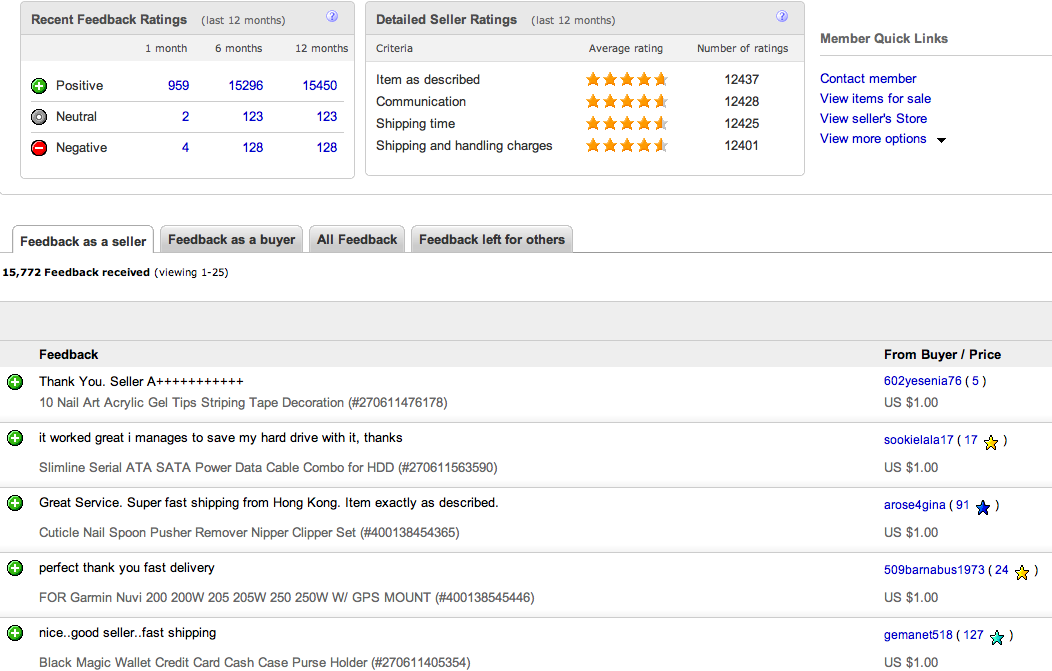
Task: Visit View seller's Store link
Action: [x=873, y=119]
